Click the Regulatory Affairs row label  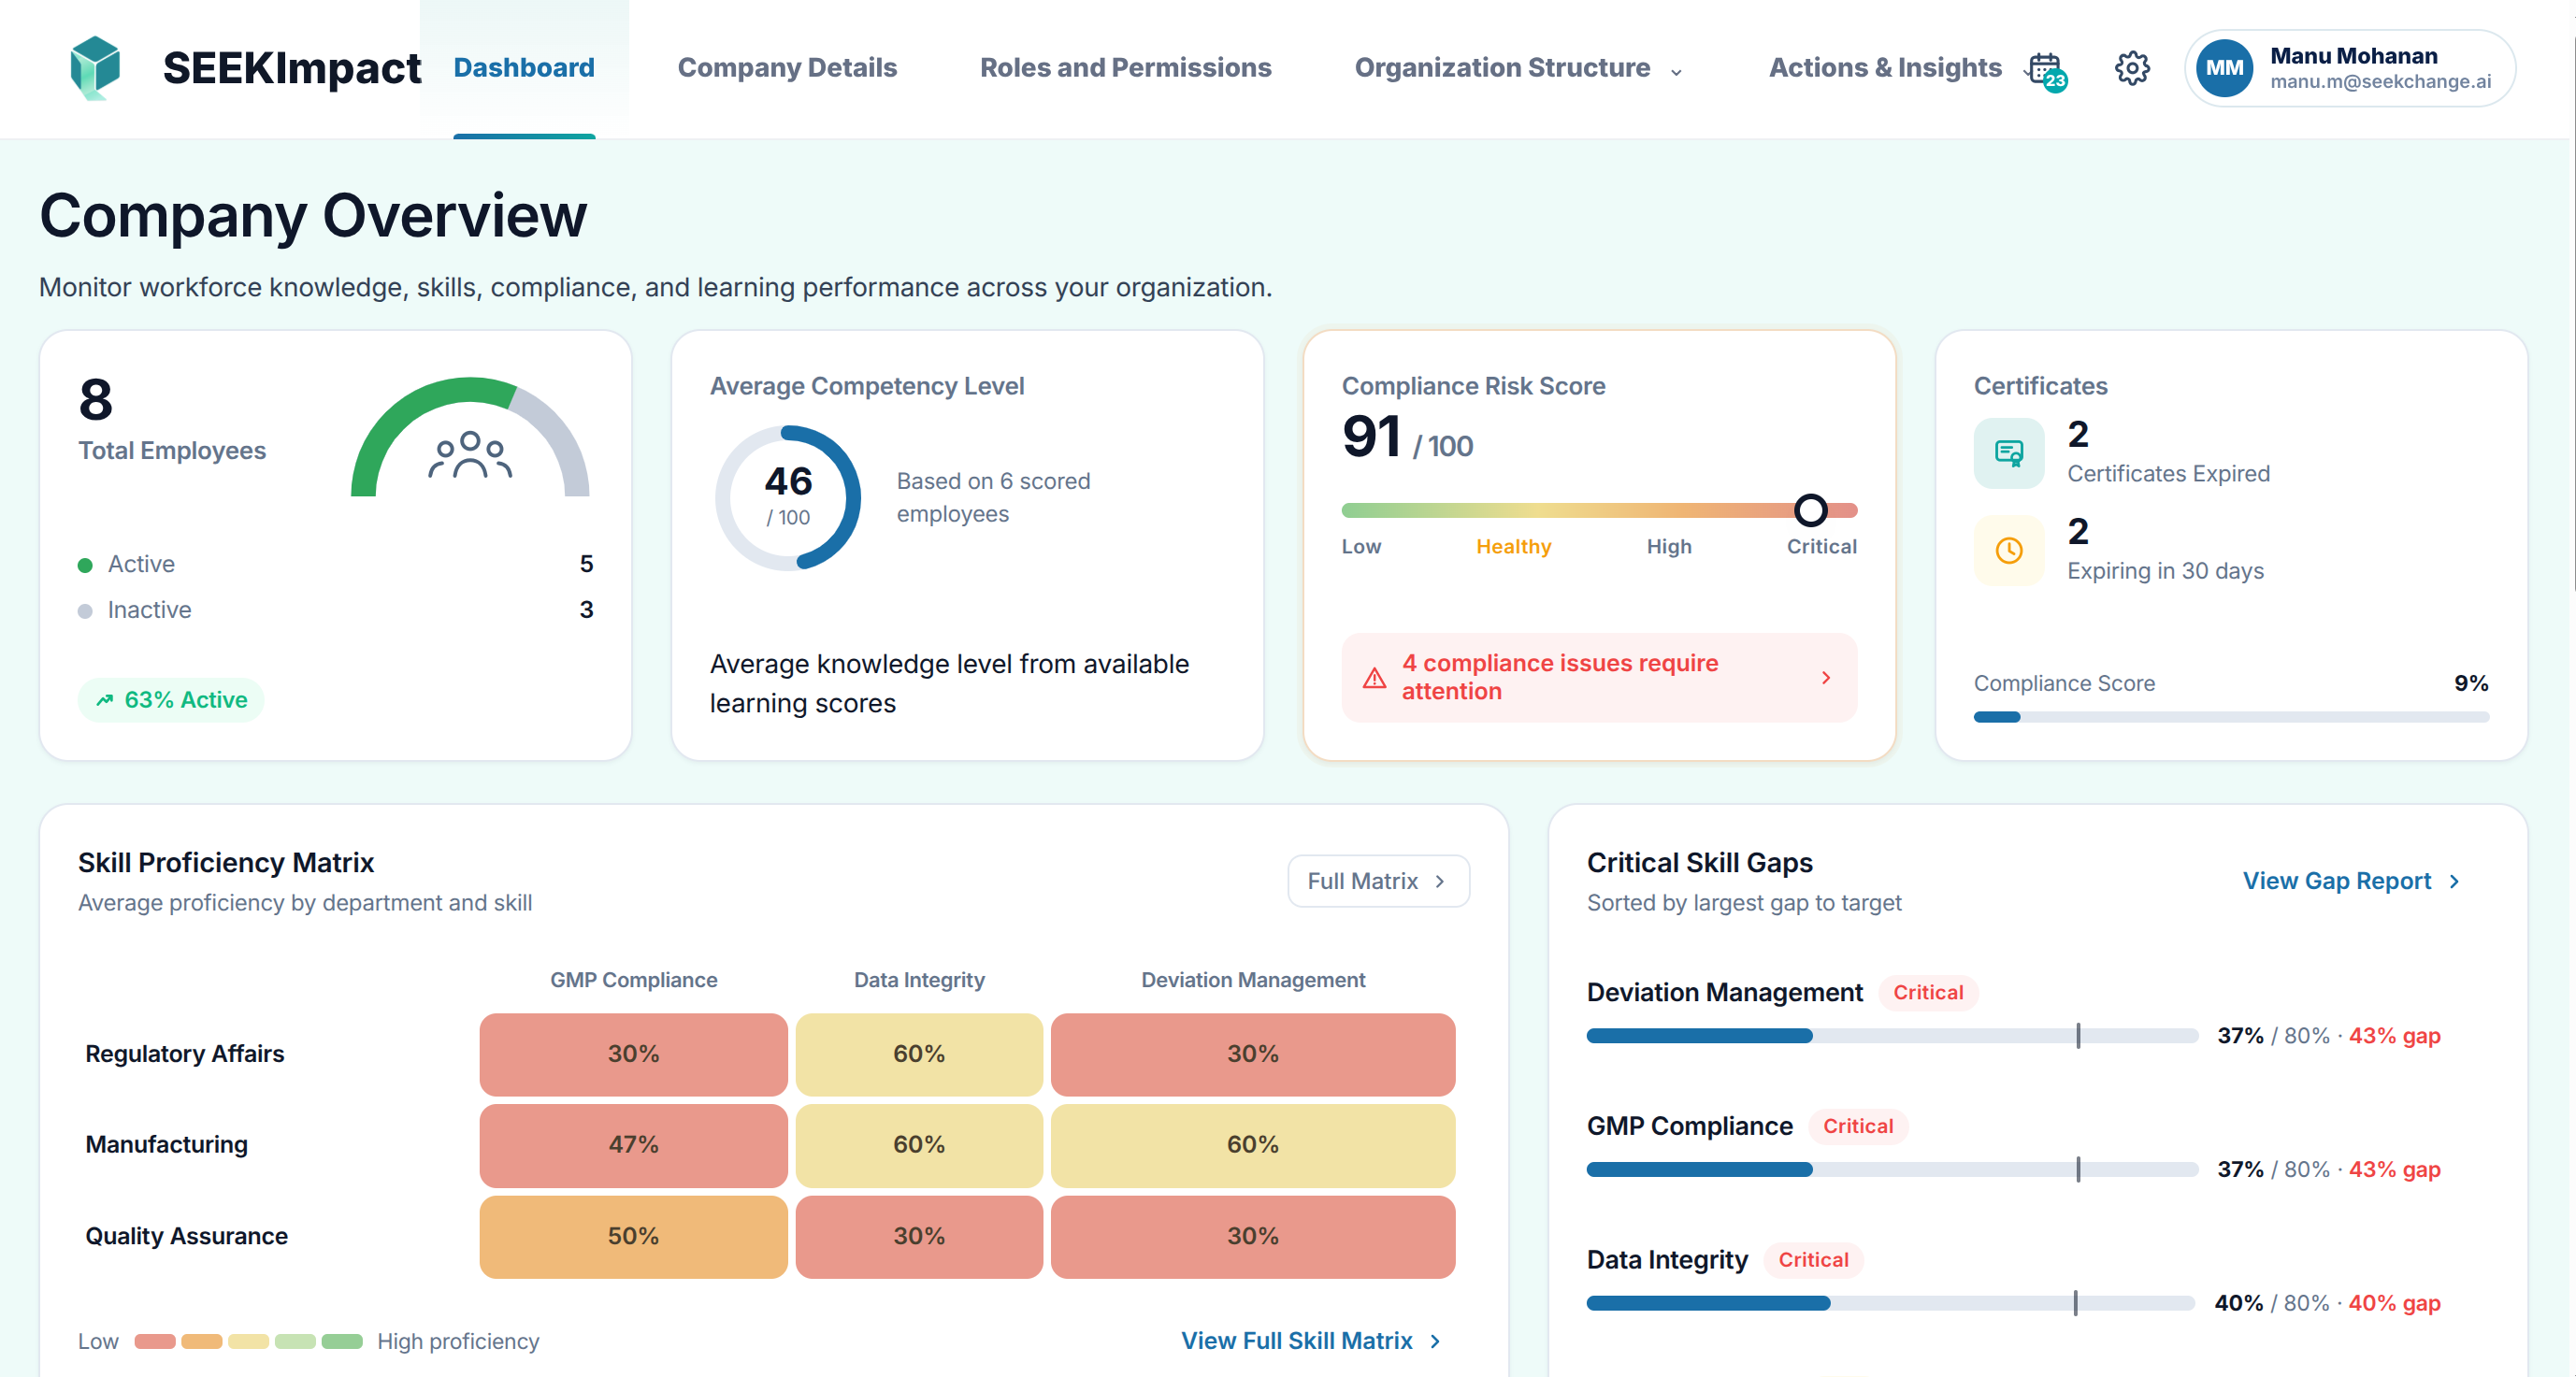point(185,1054)
